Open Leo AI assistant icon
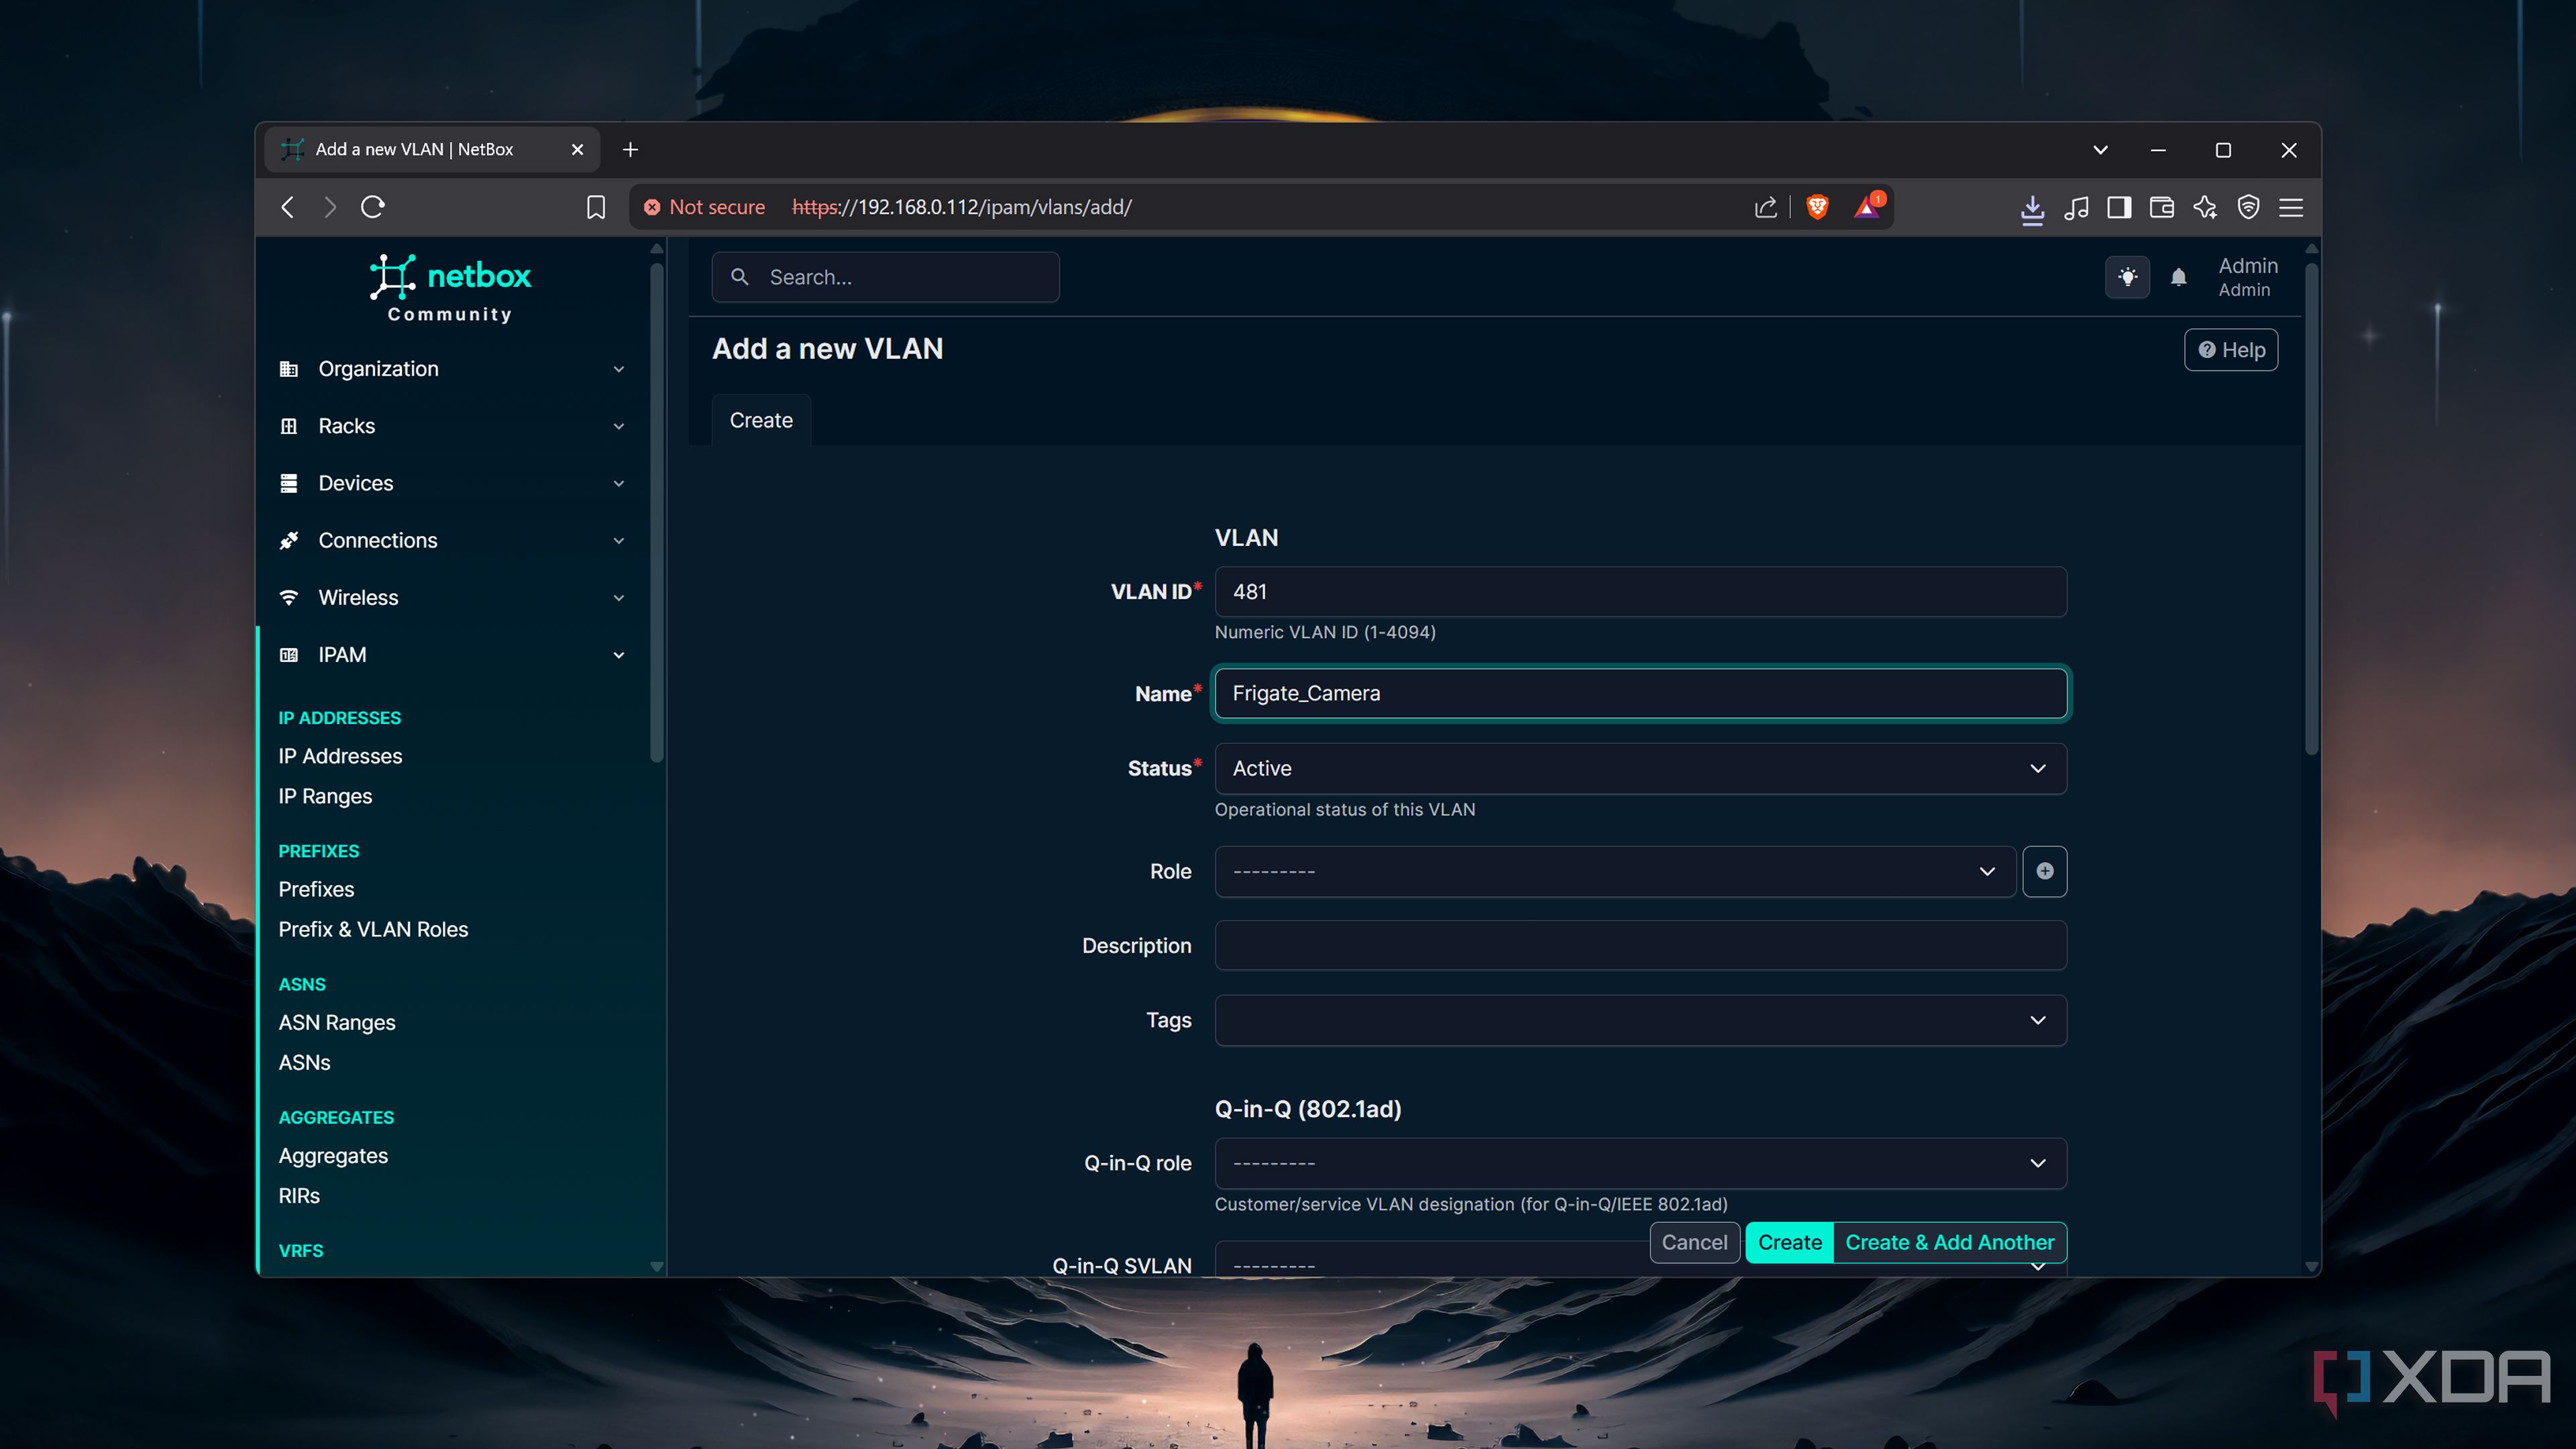The height and width of the screenshot is (1449, 2576). coord(2205,207)
